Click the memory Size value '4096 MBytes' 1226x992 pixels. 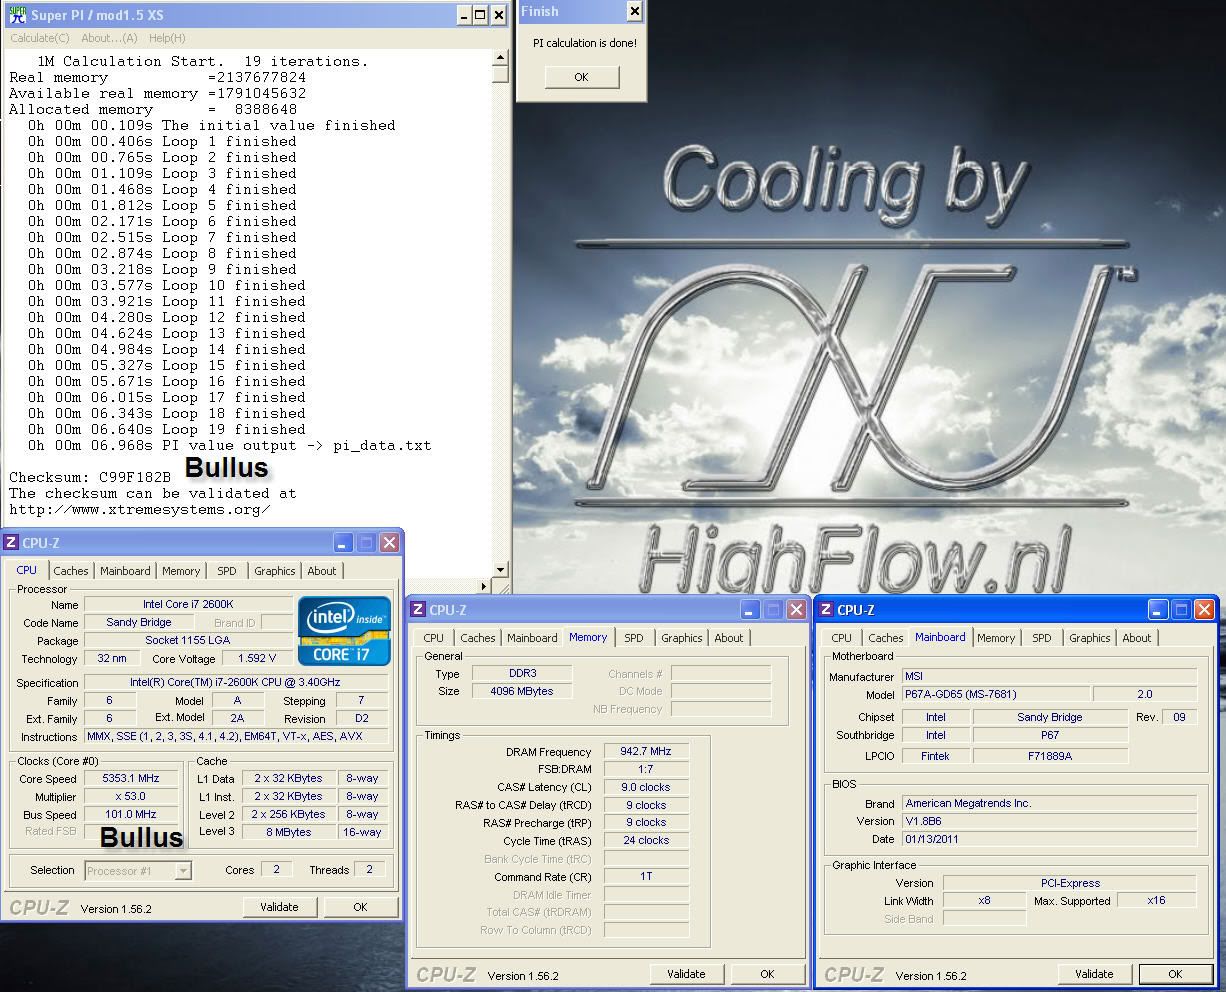[x=522, y=691]
